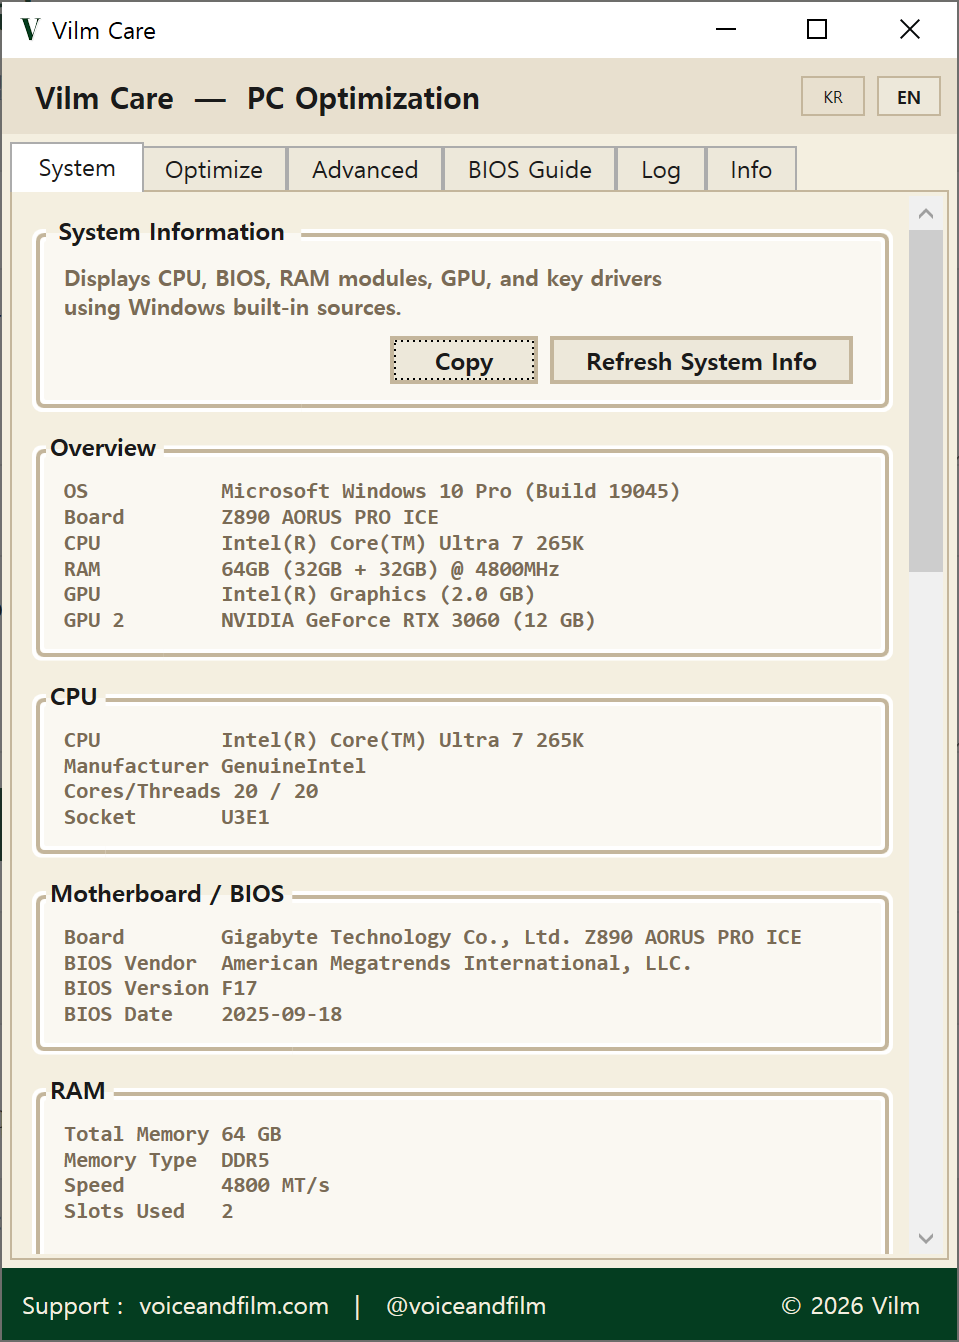Visit the voiceandfilm.com support link

pos(233,1306)
